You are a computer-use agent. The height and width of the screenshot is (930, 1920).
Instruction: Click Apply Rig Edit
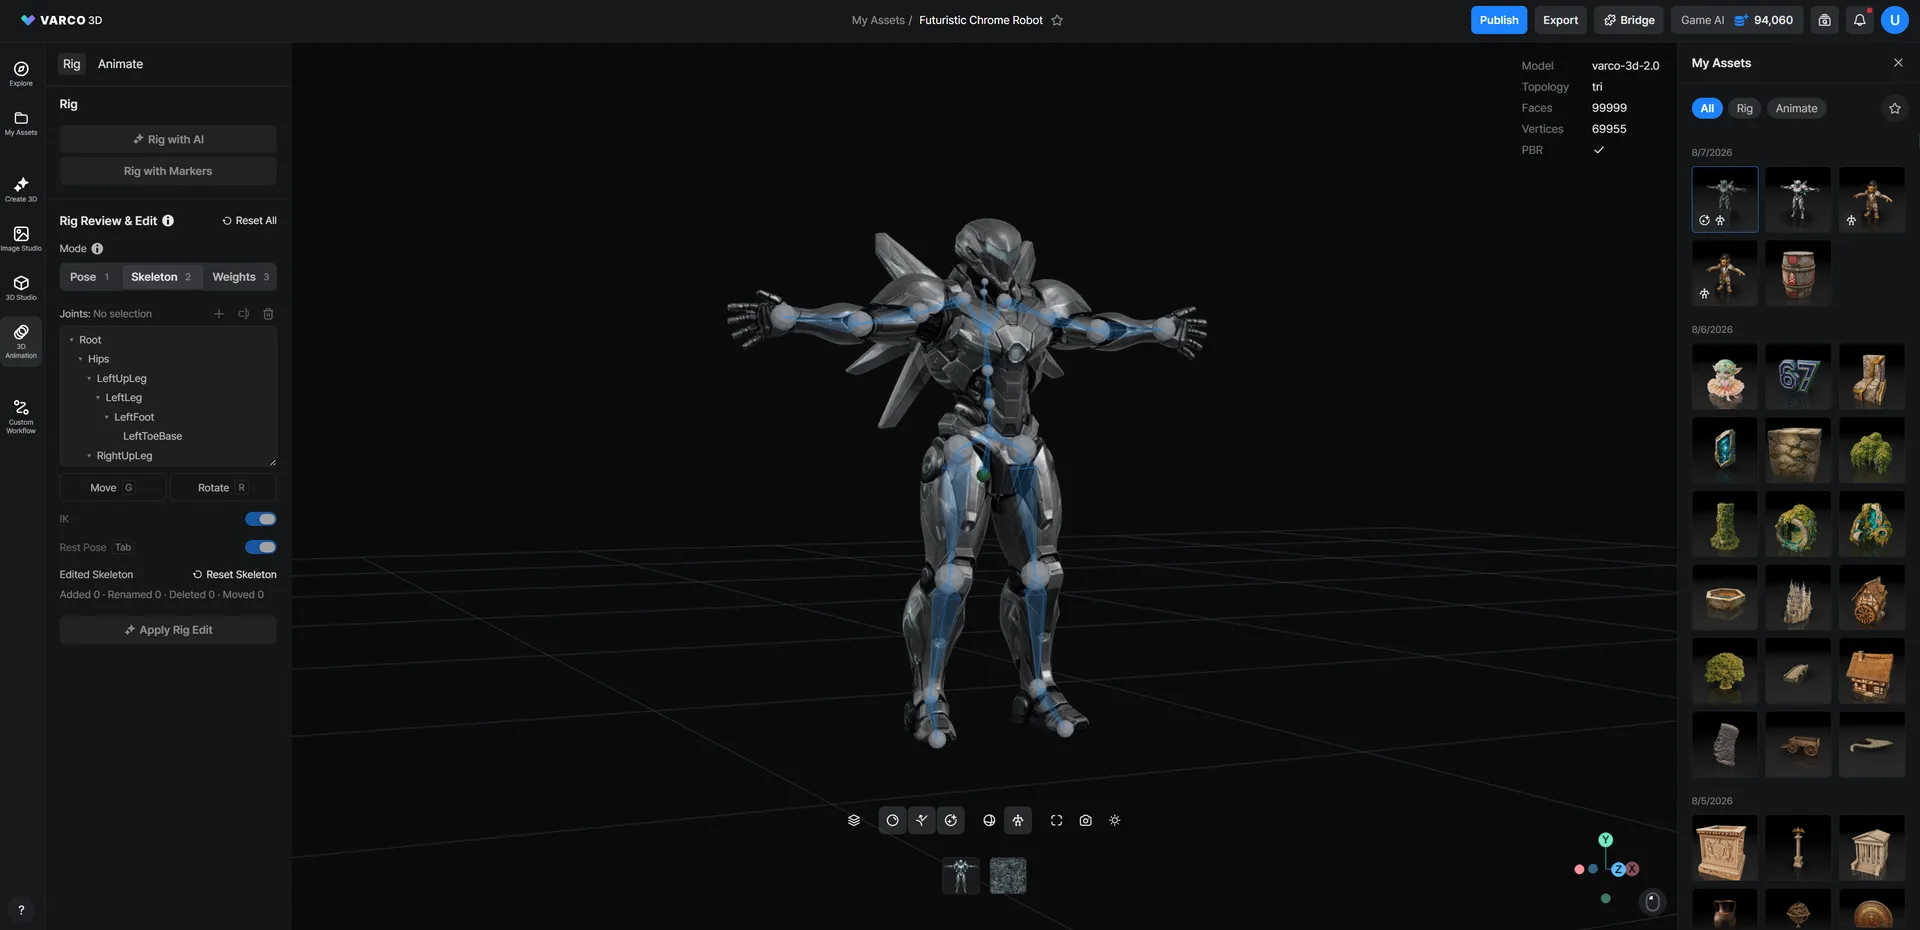click(x=168, y=630)
